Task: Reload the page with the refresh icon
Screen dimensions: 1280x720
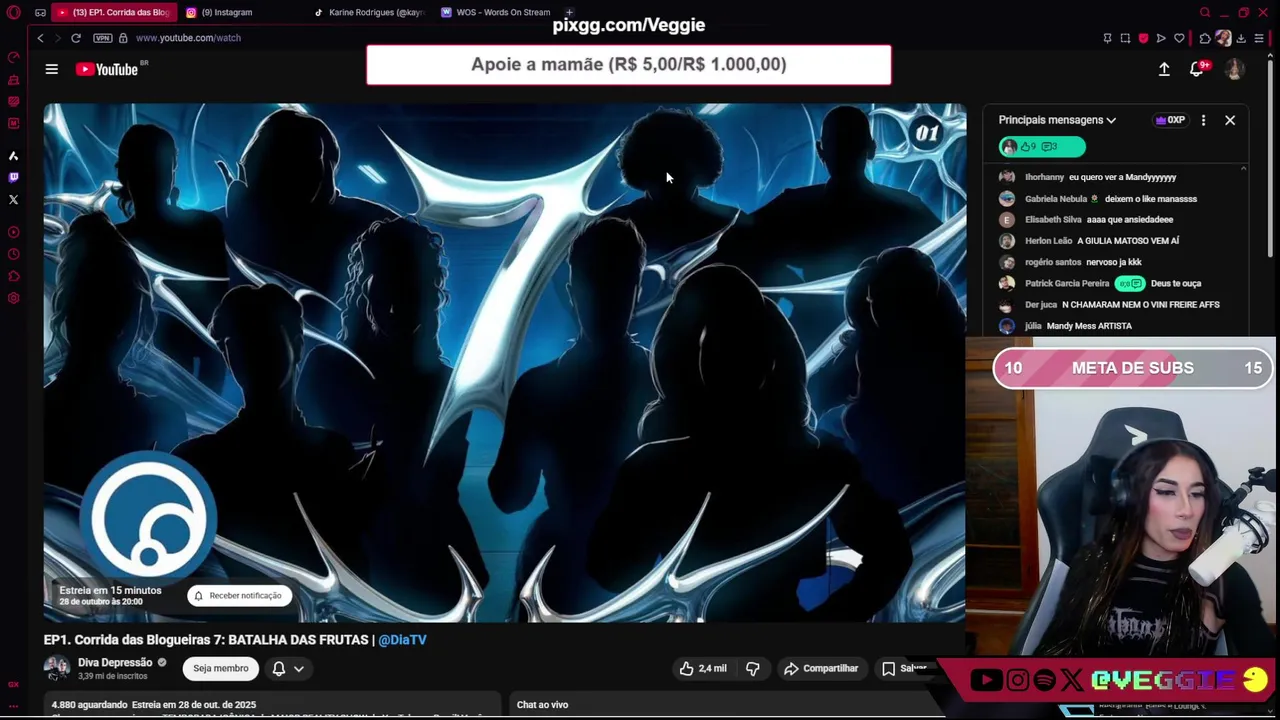Action: [75, 38]
